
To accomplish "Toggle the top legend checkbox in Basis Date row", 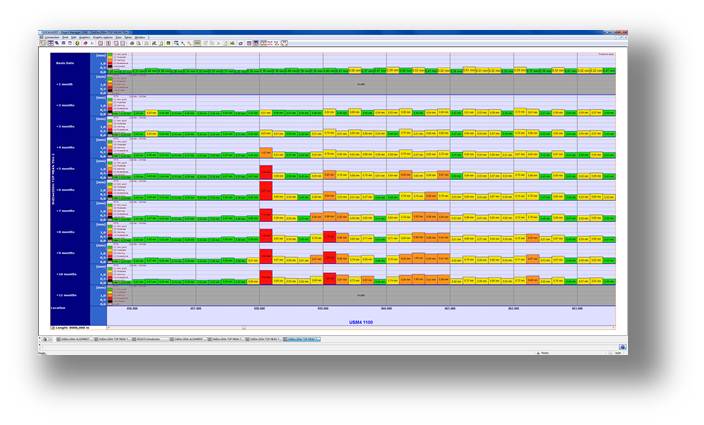I will [x=111, y=56].
